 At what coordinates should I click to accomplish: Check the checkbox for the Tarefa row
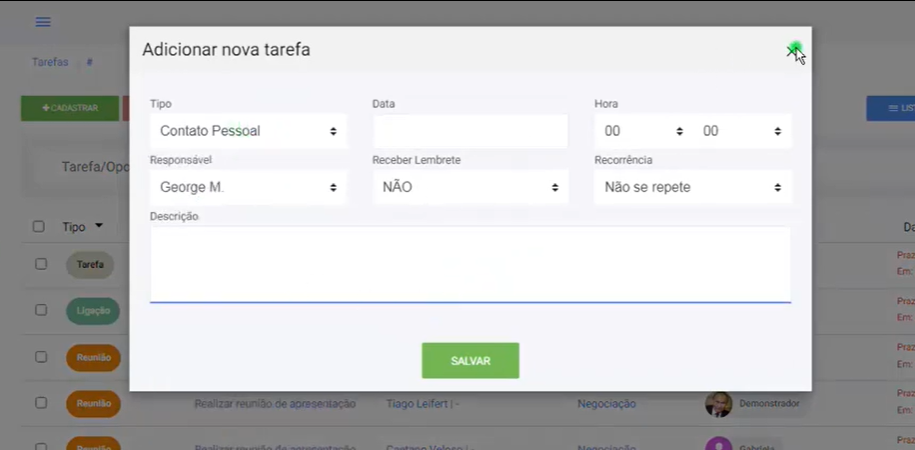41,264
